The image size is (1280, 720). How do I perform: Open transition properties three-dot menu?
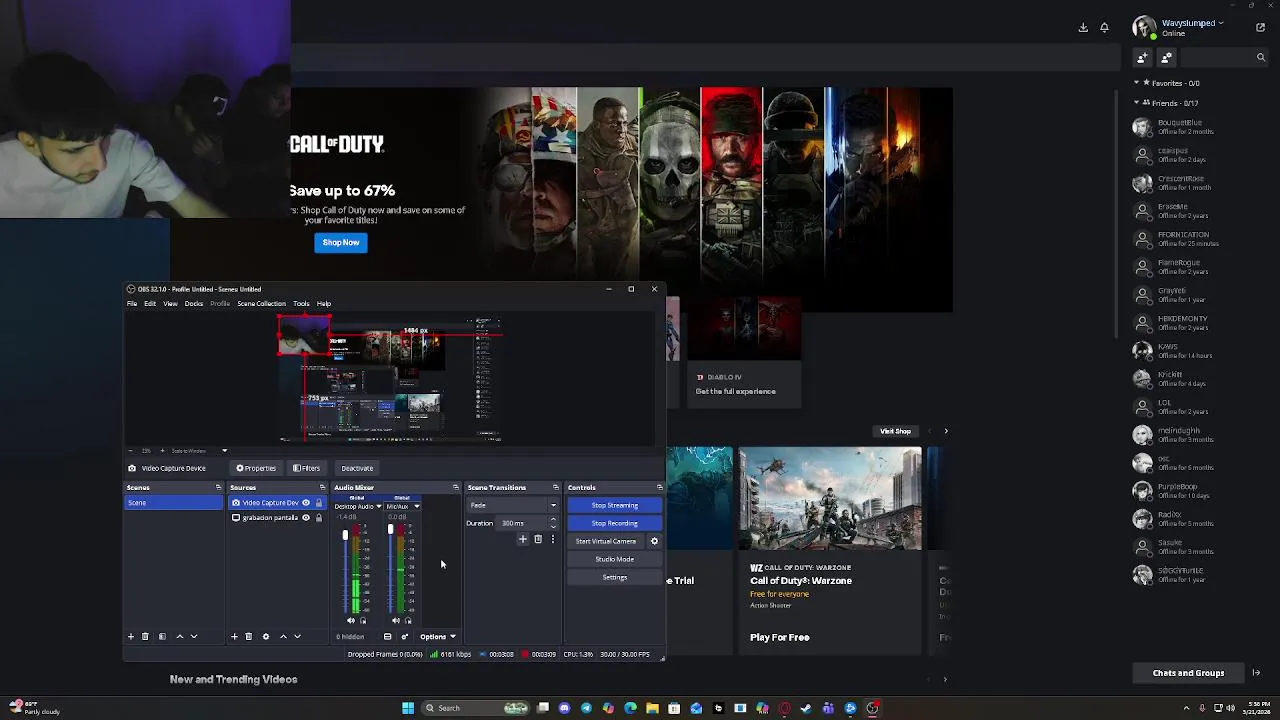pos(552,540)
